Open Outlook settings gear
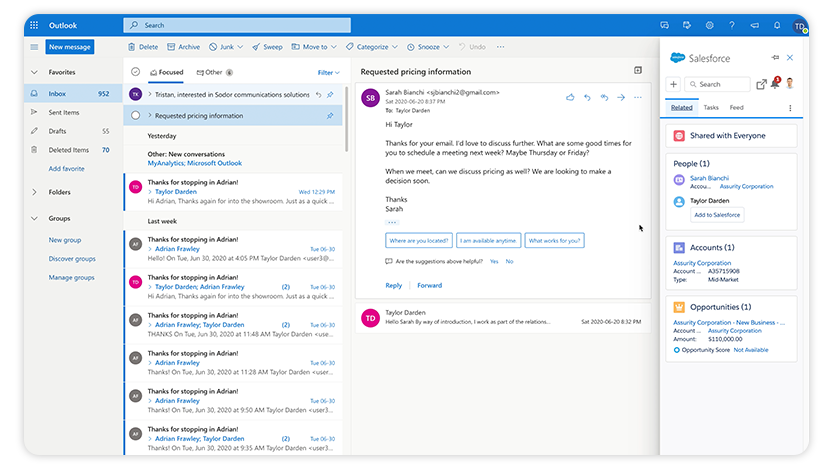Viewport: 832px width, 468px height. (709, 25)
